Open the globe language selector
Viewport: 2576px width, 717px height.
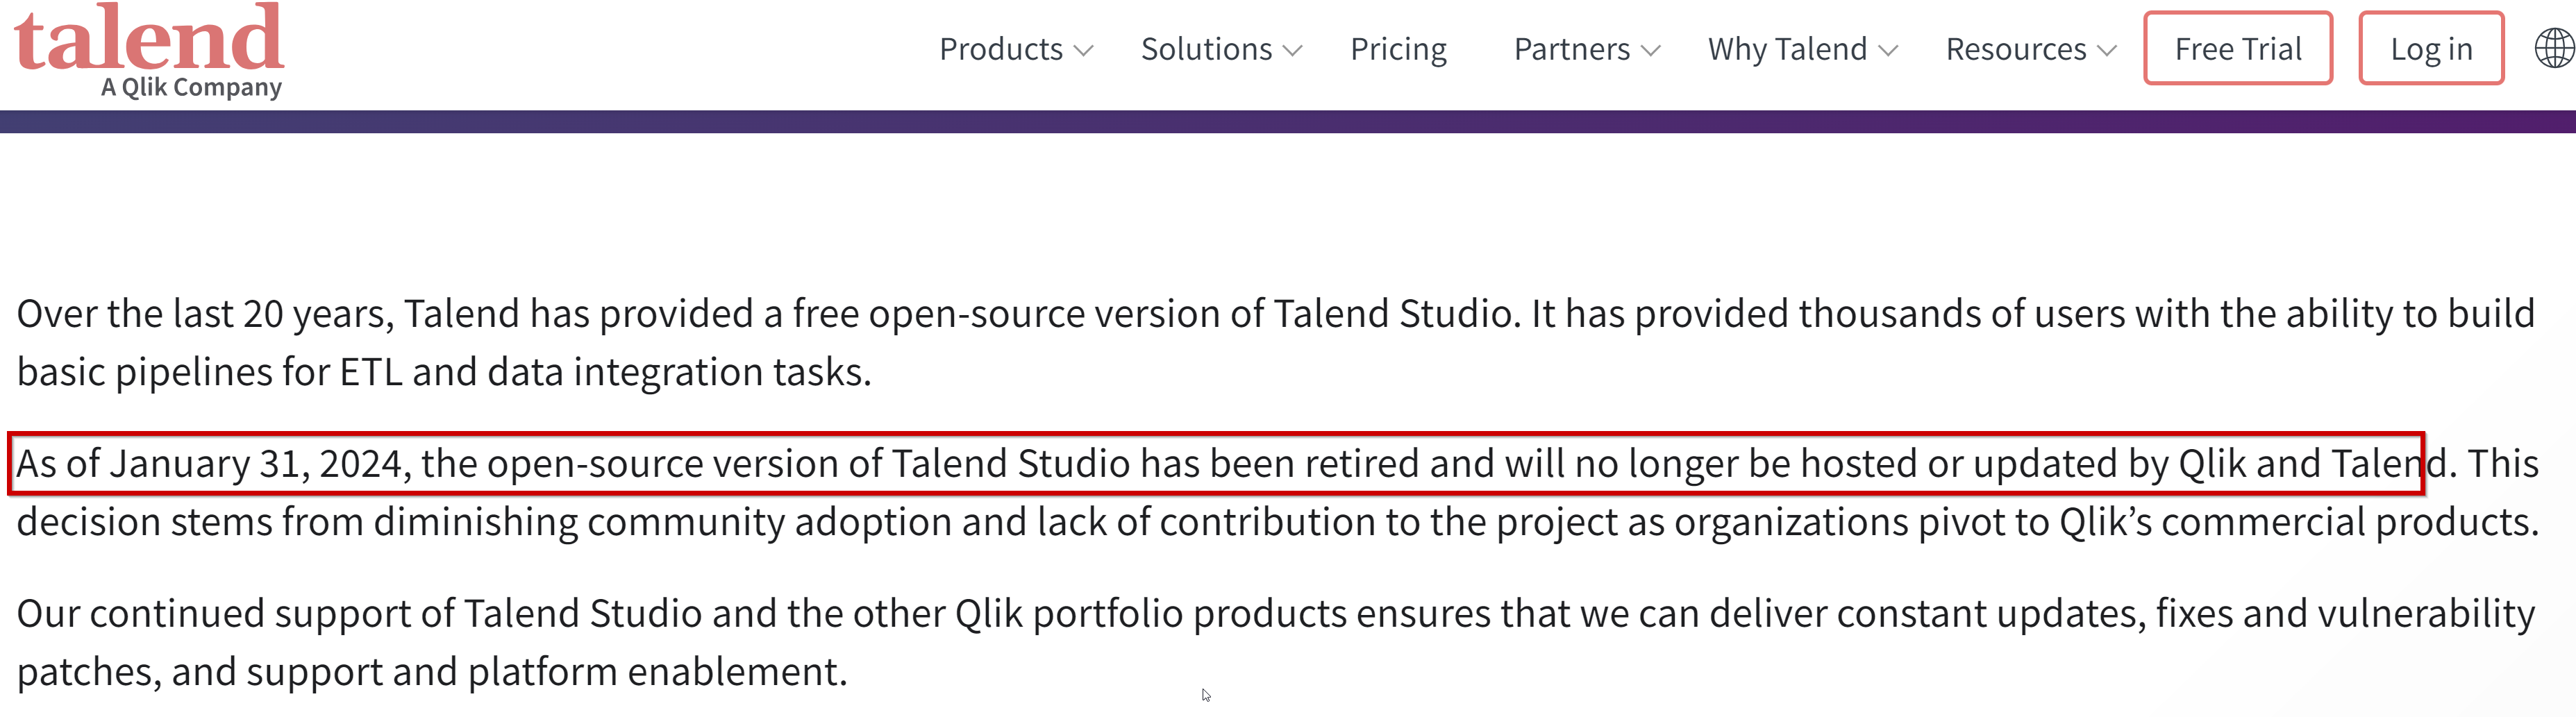point(2555,48)
